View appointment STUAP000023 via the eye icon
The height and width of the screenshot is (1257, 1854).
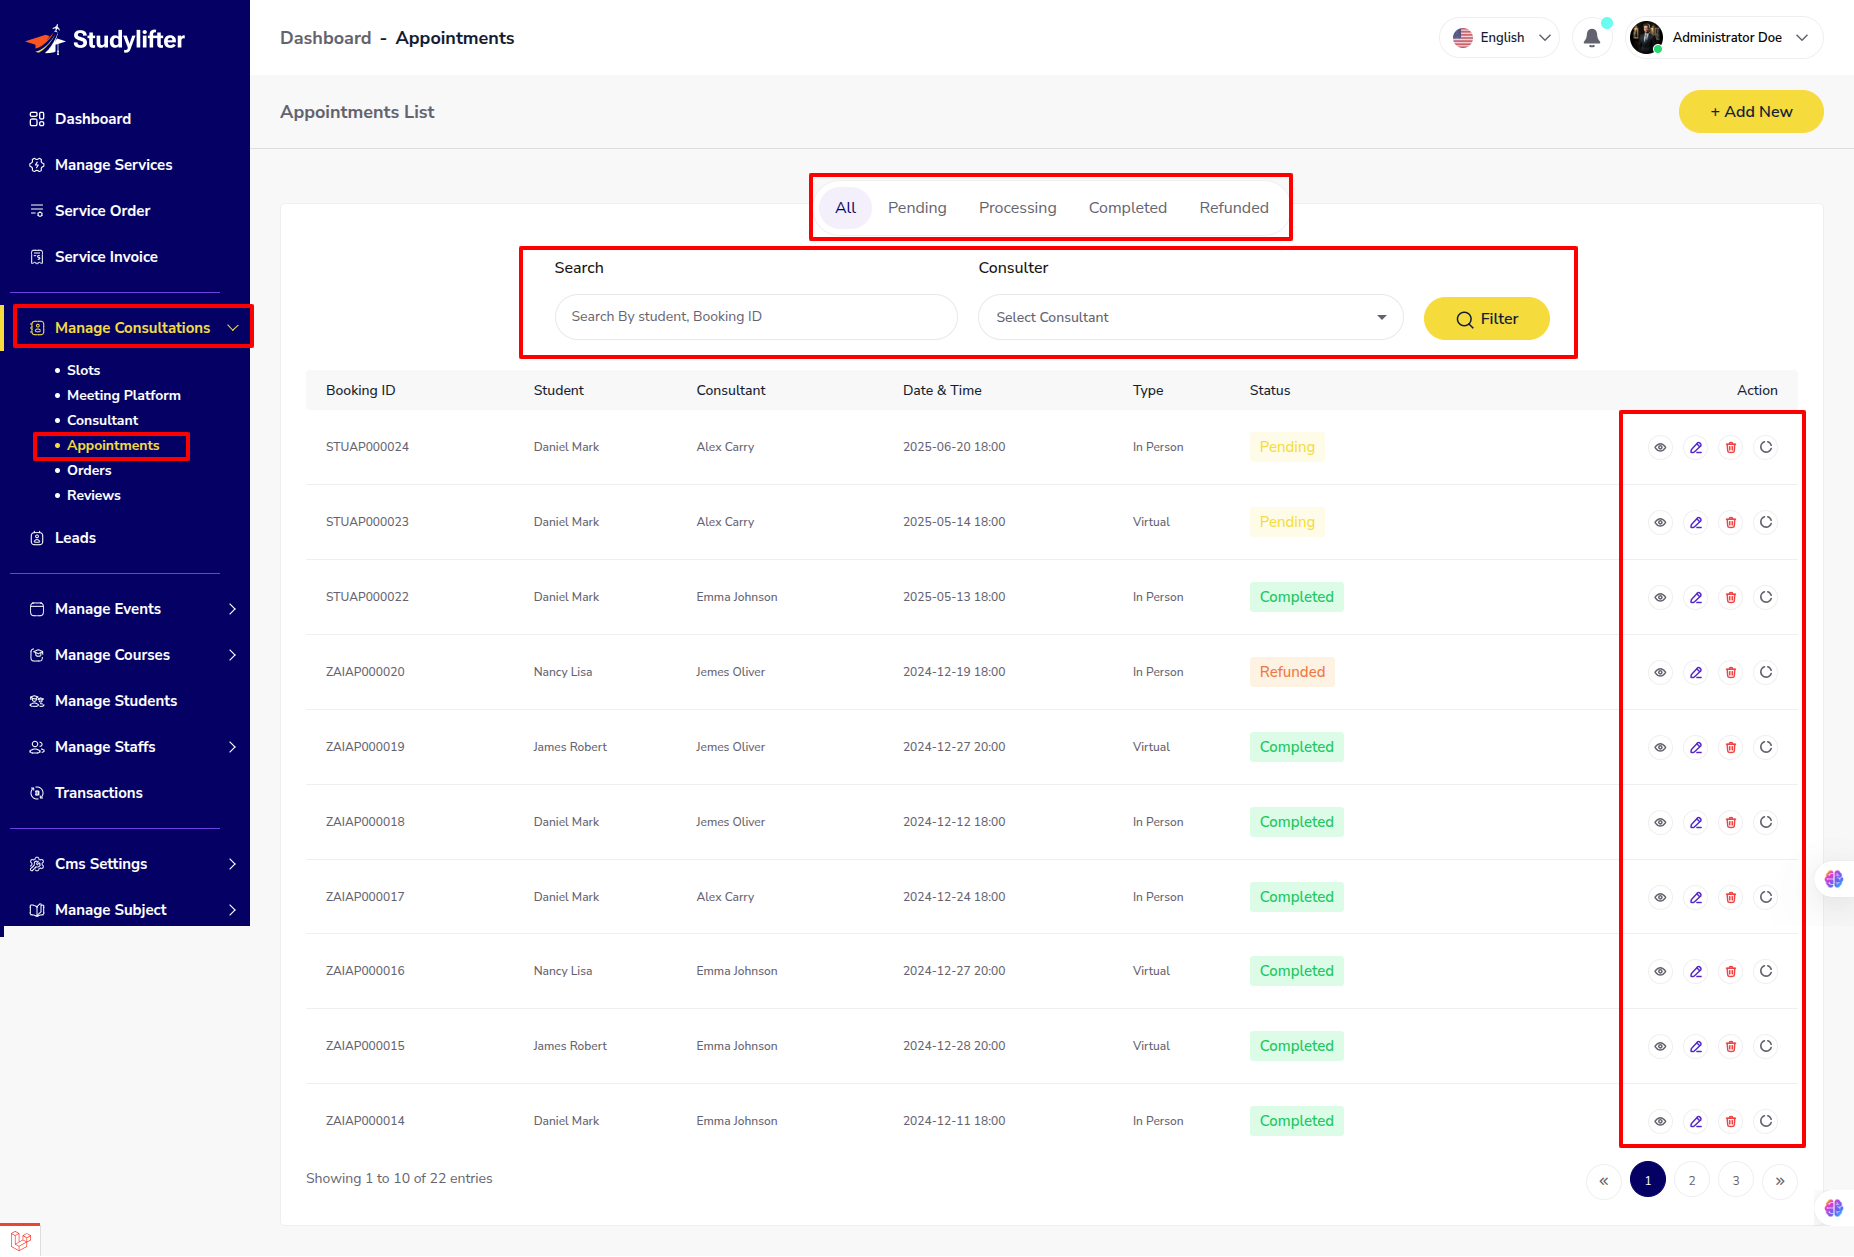click(1660, 522)
